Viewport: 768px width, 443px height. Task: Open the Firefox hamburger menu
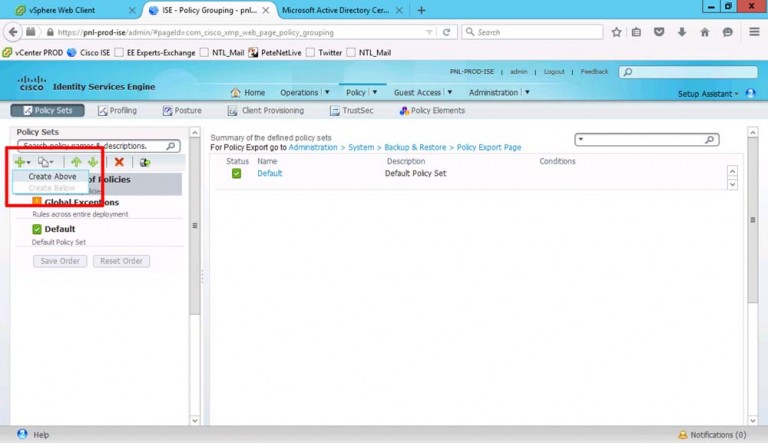point(754,32)
